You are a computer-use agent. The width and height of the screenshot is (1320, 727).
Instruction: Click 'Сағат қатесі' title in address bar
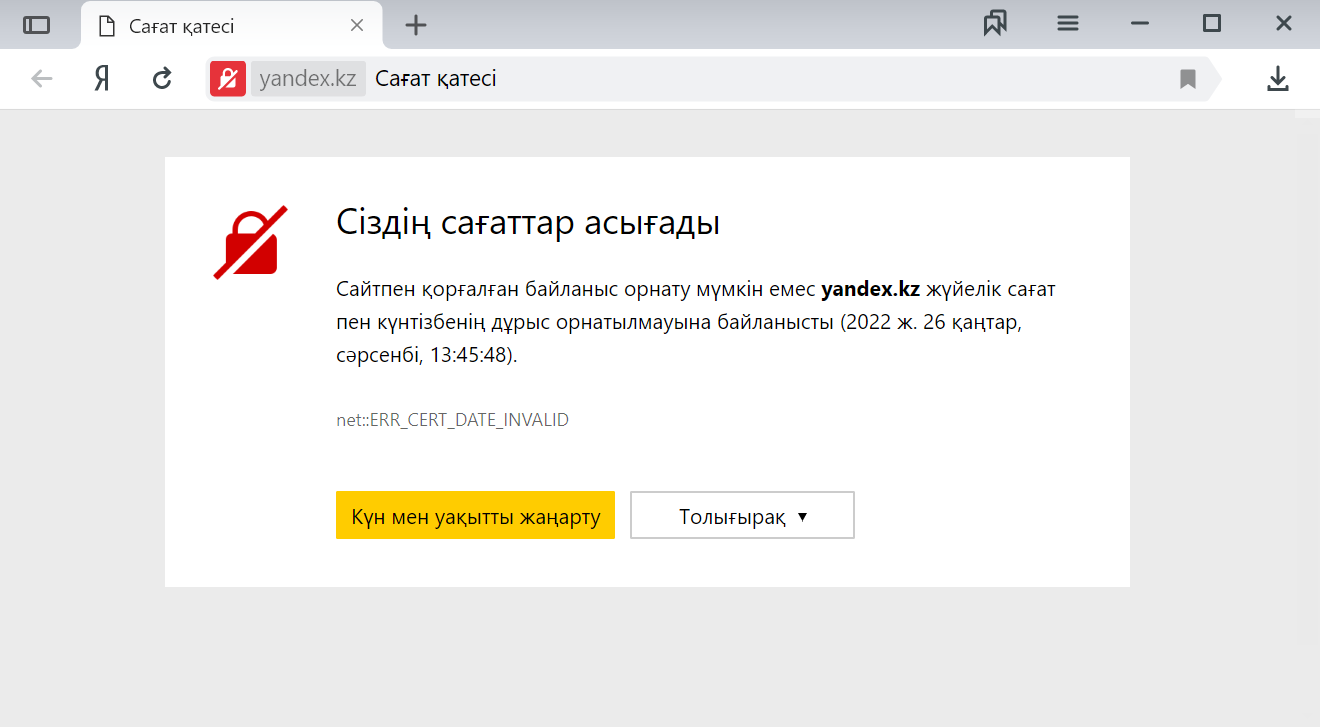click(x=436, y=79)
